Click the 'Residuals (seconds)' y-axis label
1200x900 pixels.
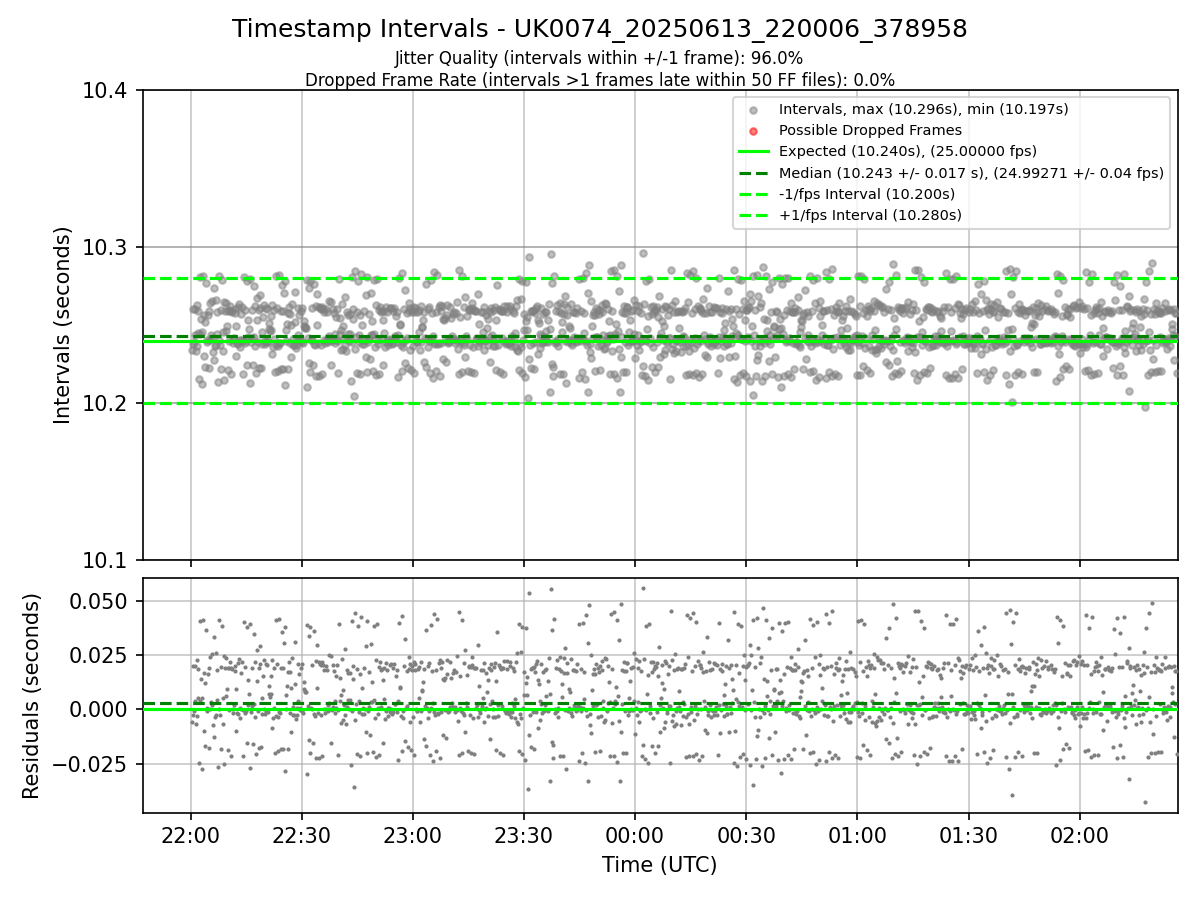point(32,696)
